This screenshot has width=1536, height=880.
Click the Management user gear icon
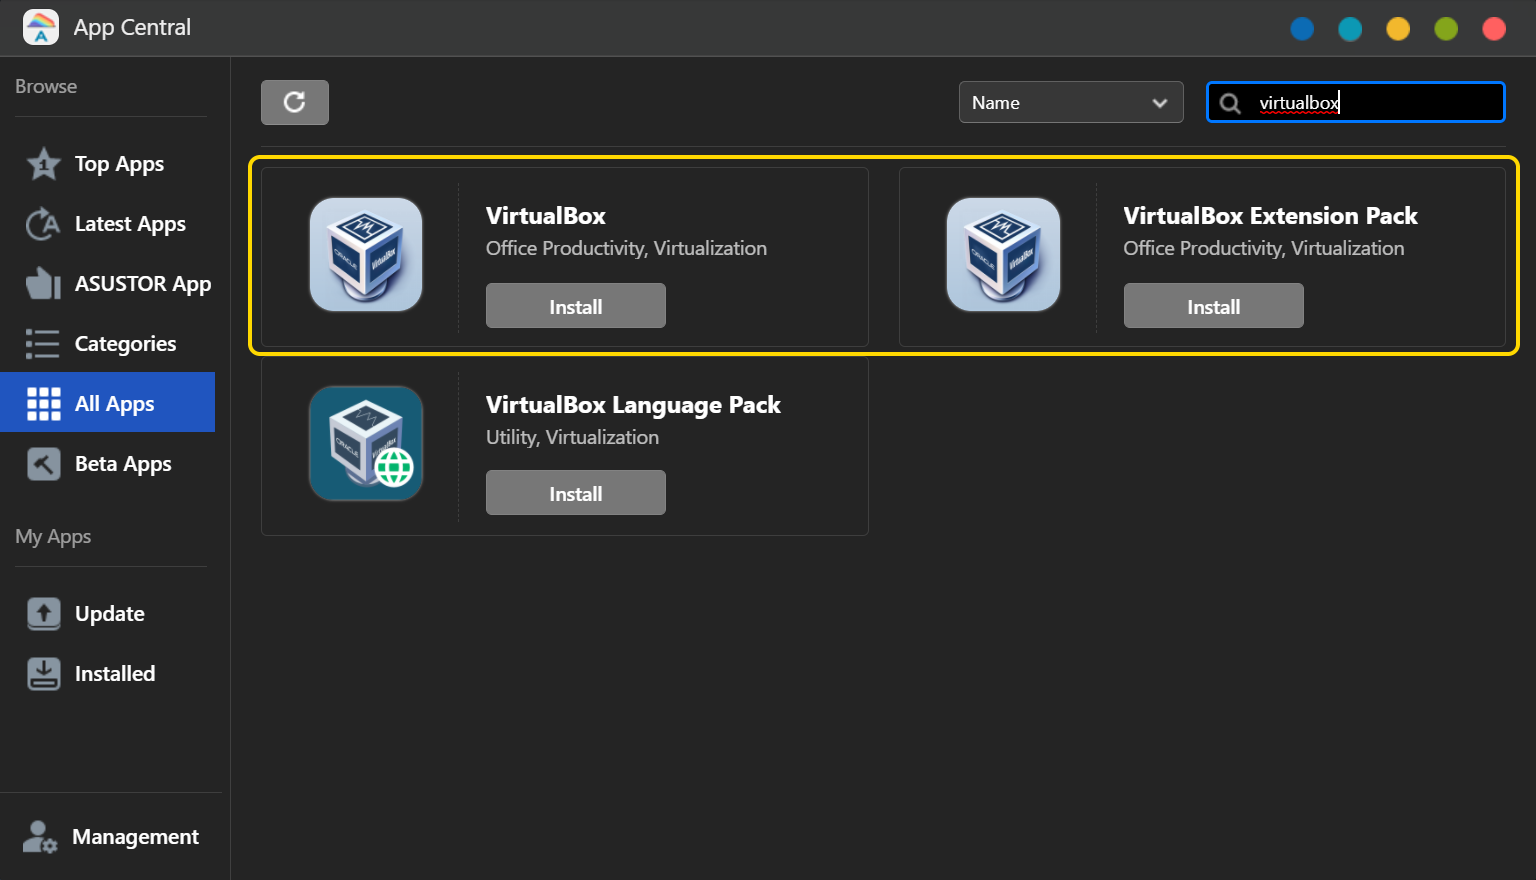coord(40,837)
